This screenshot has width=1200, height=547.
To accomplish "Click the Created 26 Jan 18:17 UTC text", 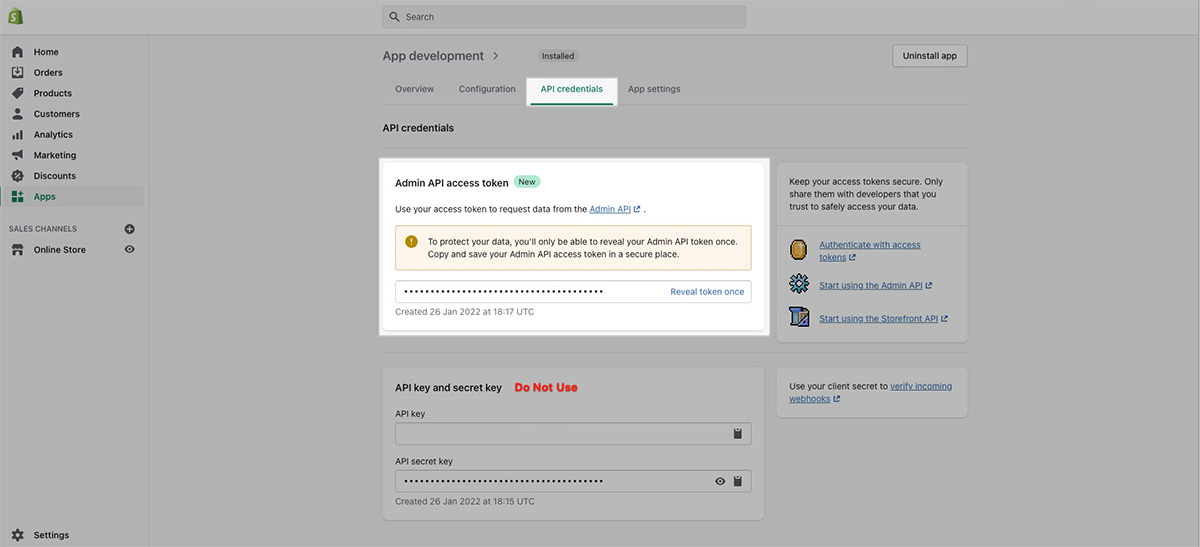I will [x=465, y=312].
